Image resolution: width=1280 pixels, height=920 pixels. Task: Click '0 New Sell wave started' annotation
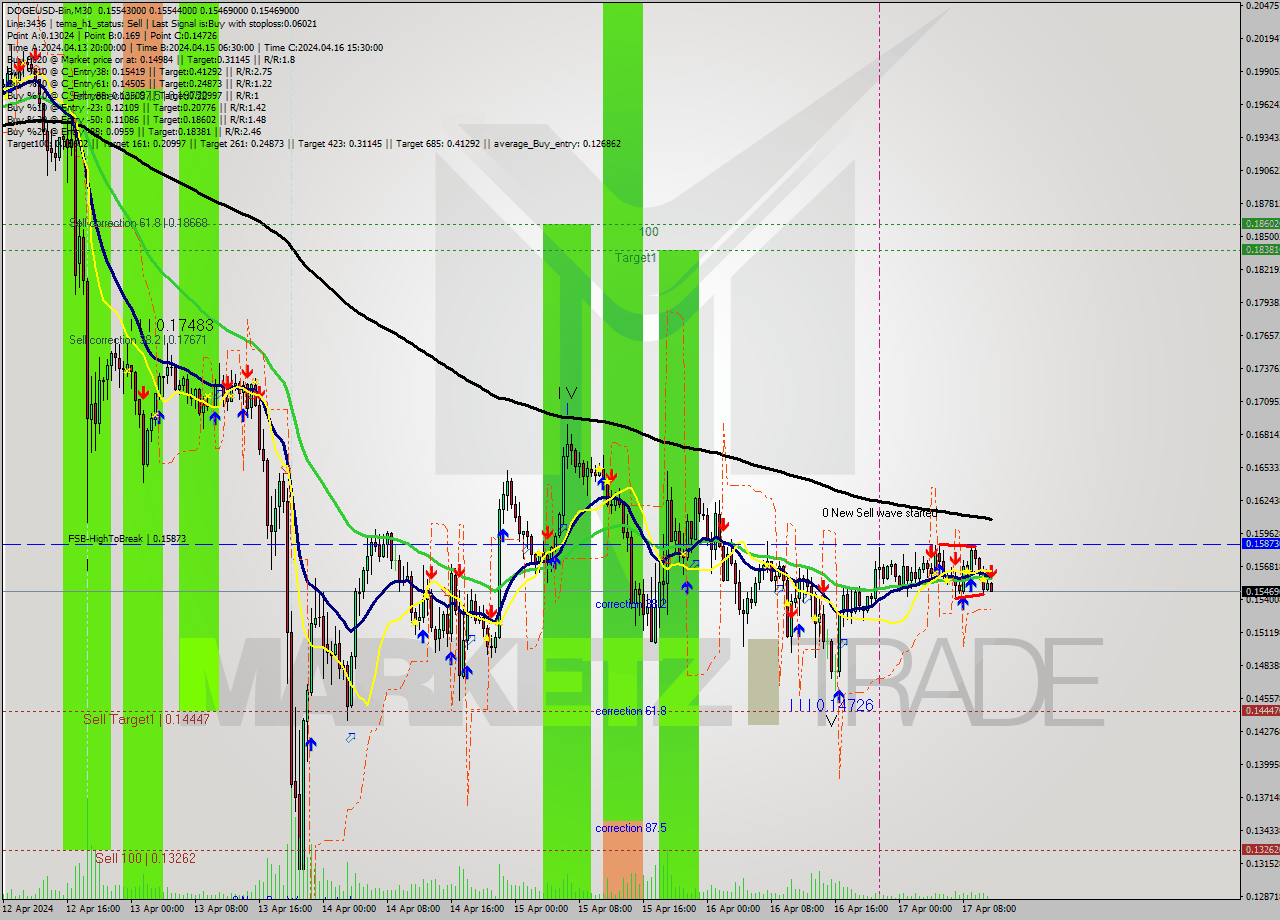(879, 513)
